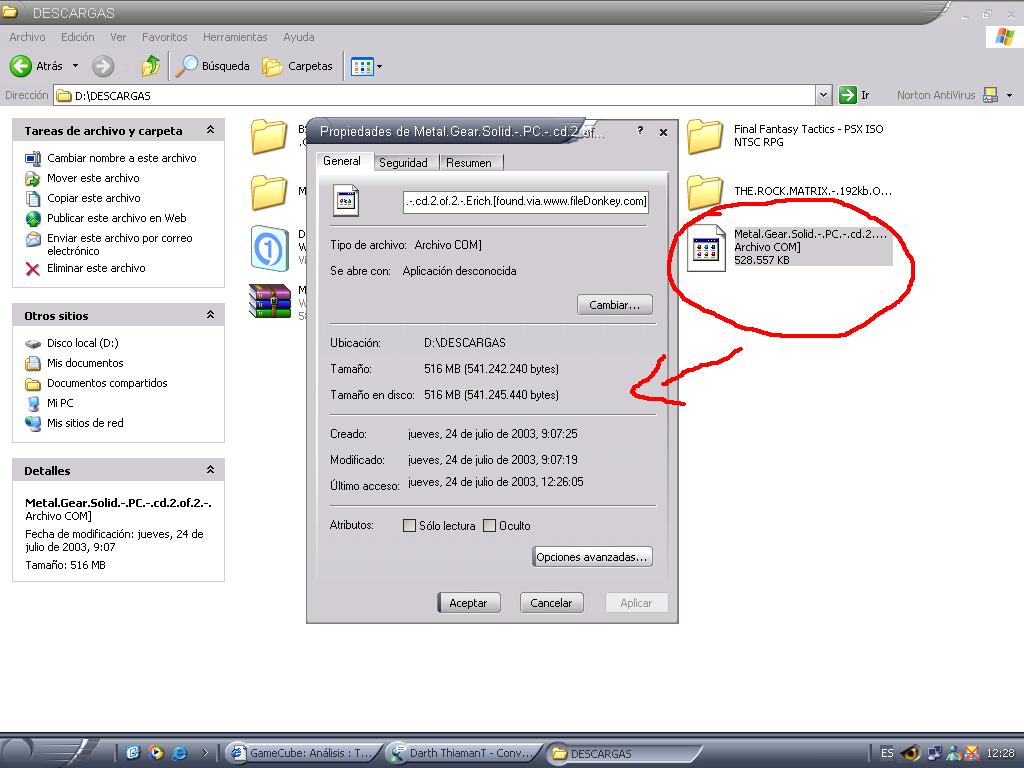1024x768 pixels.
Task: Collapse the Detalles panel
Action: point(210,470)
